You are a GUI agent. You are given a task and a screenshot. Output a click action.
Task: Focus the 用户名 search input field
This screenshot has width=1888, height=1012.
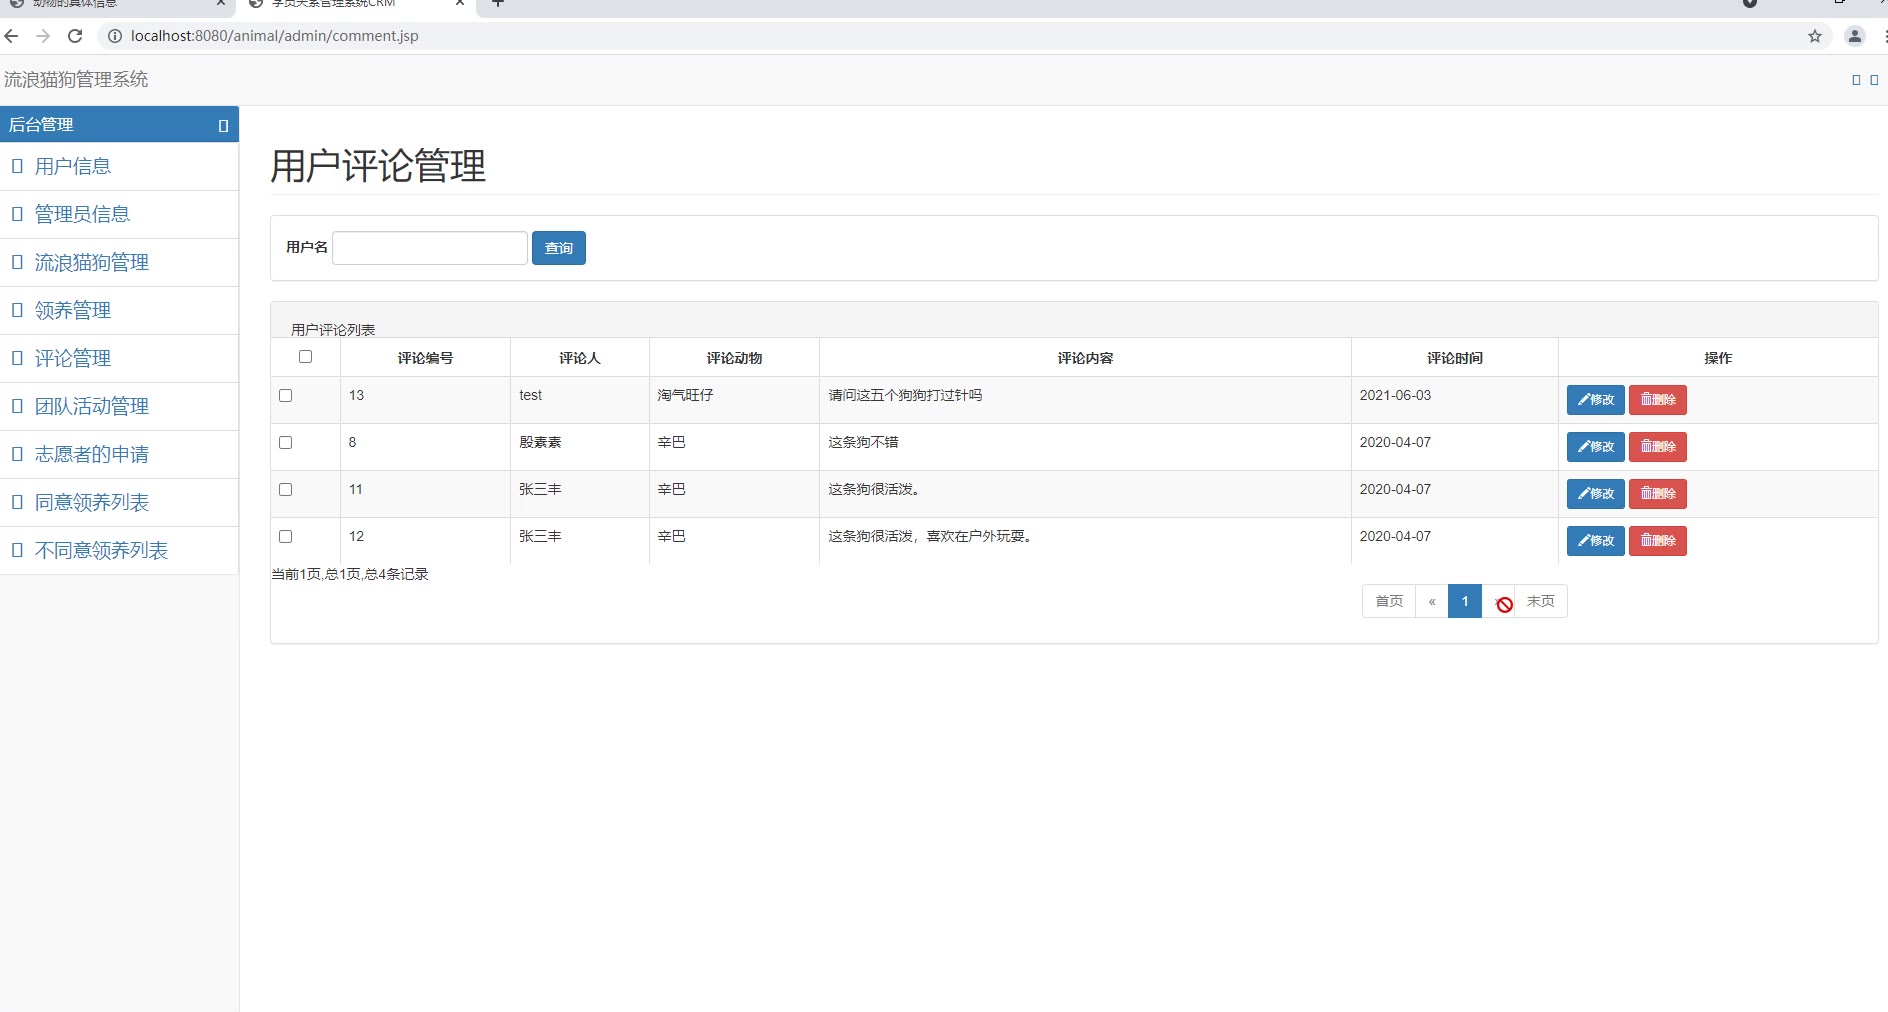430,248
